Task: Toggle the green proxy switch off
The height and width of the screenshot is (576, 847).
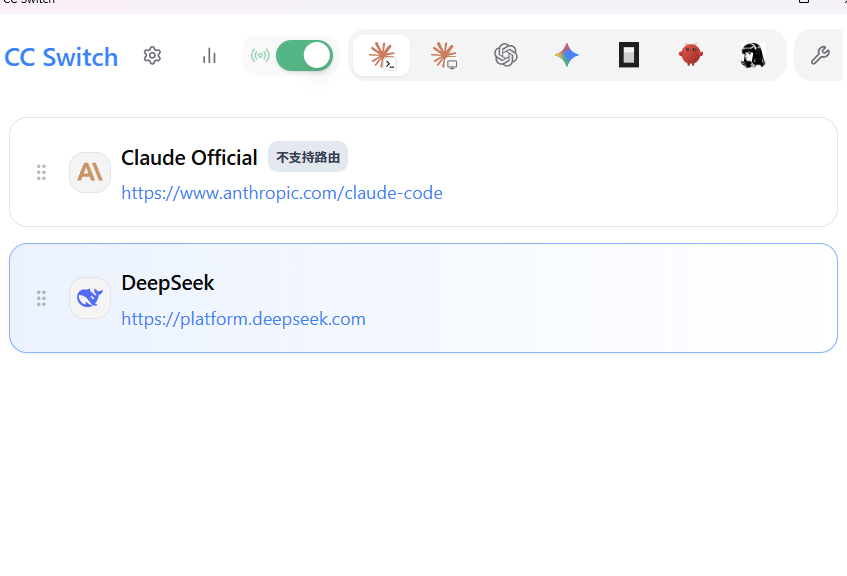Action: click(x=304, y=55)
